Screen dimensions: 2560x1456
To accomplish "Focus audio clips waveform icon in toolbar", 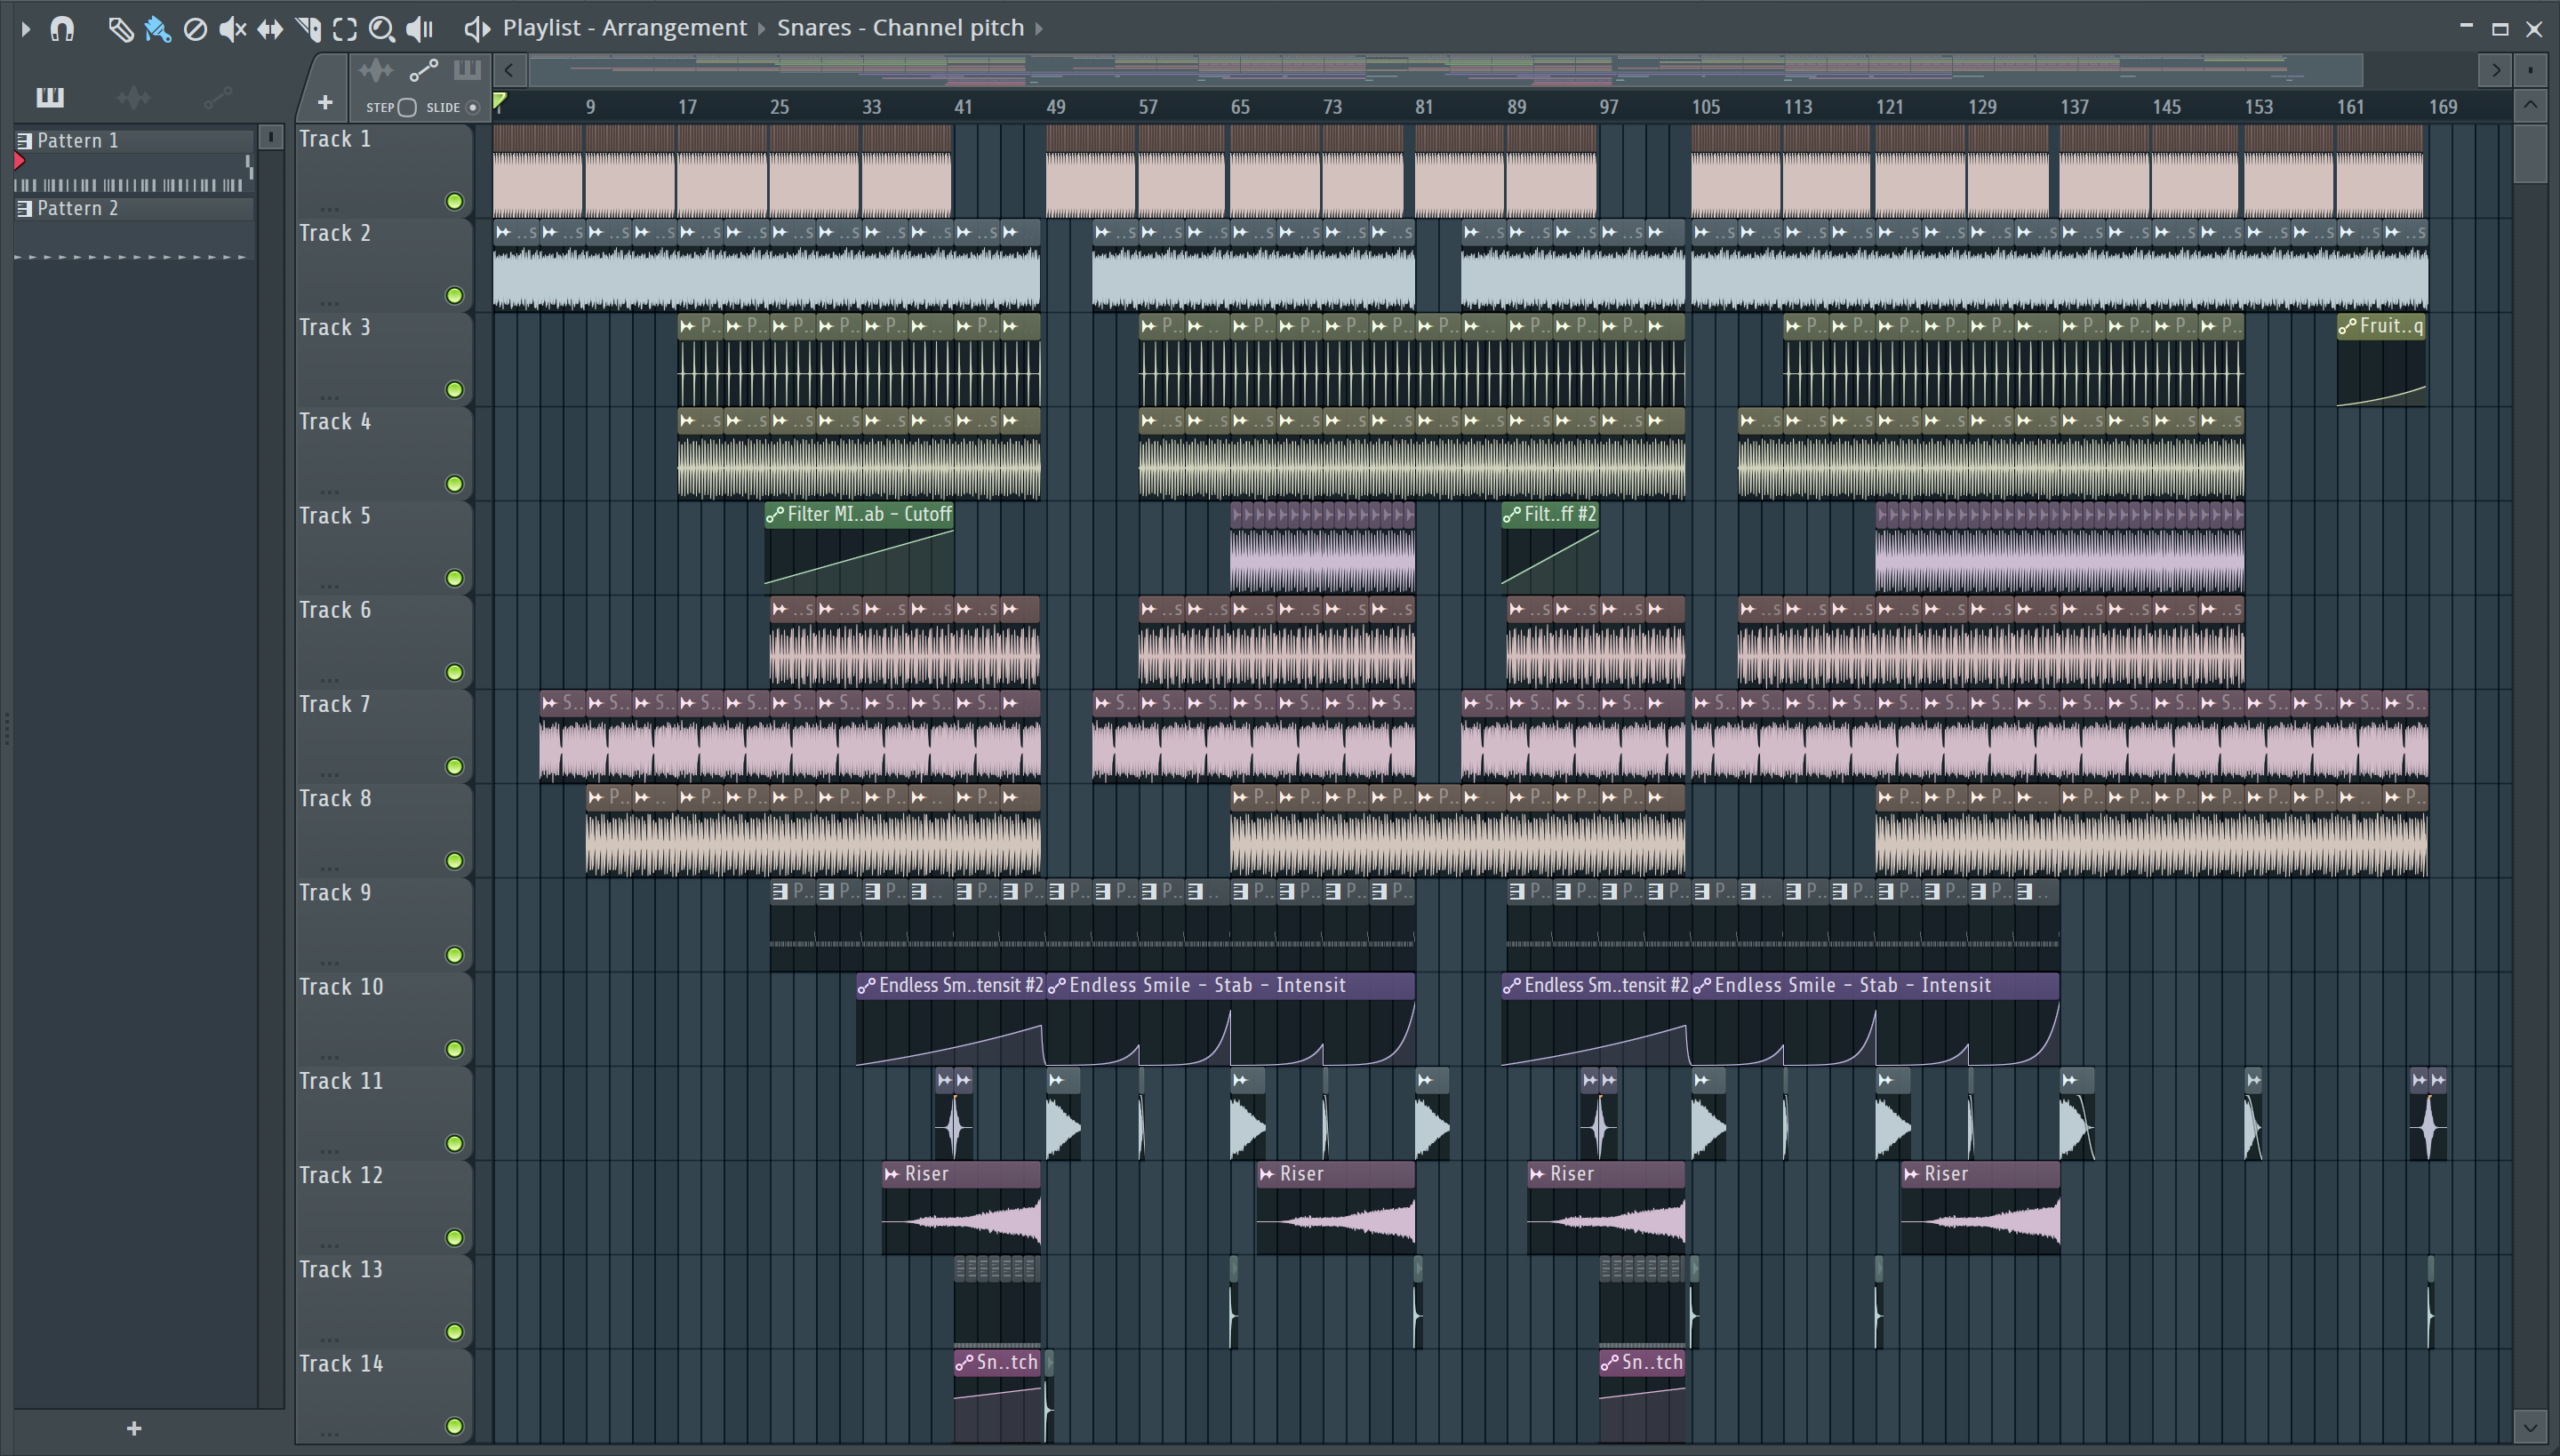I will point(376,70).
